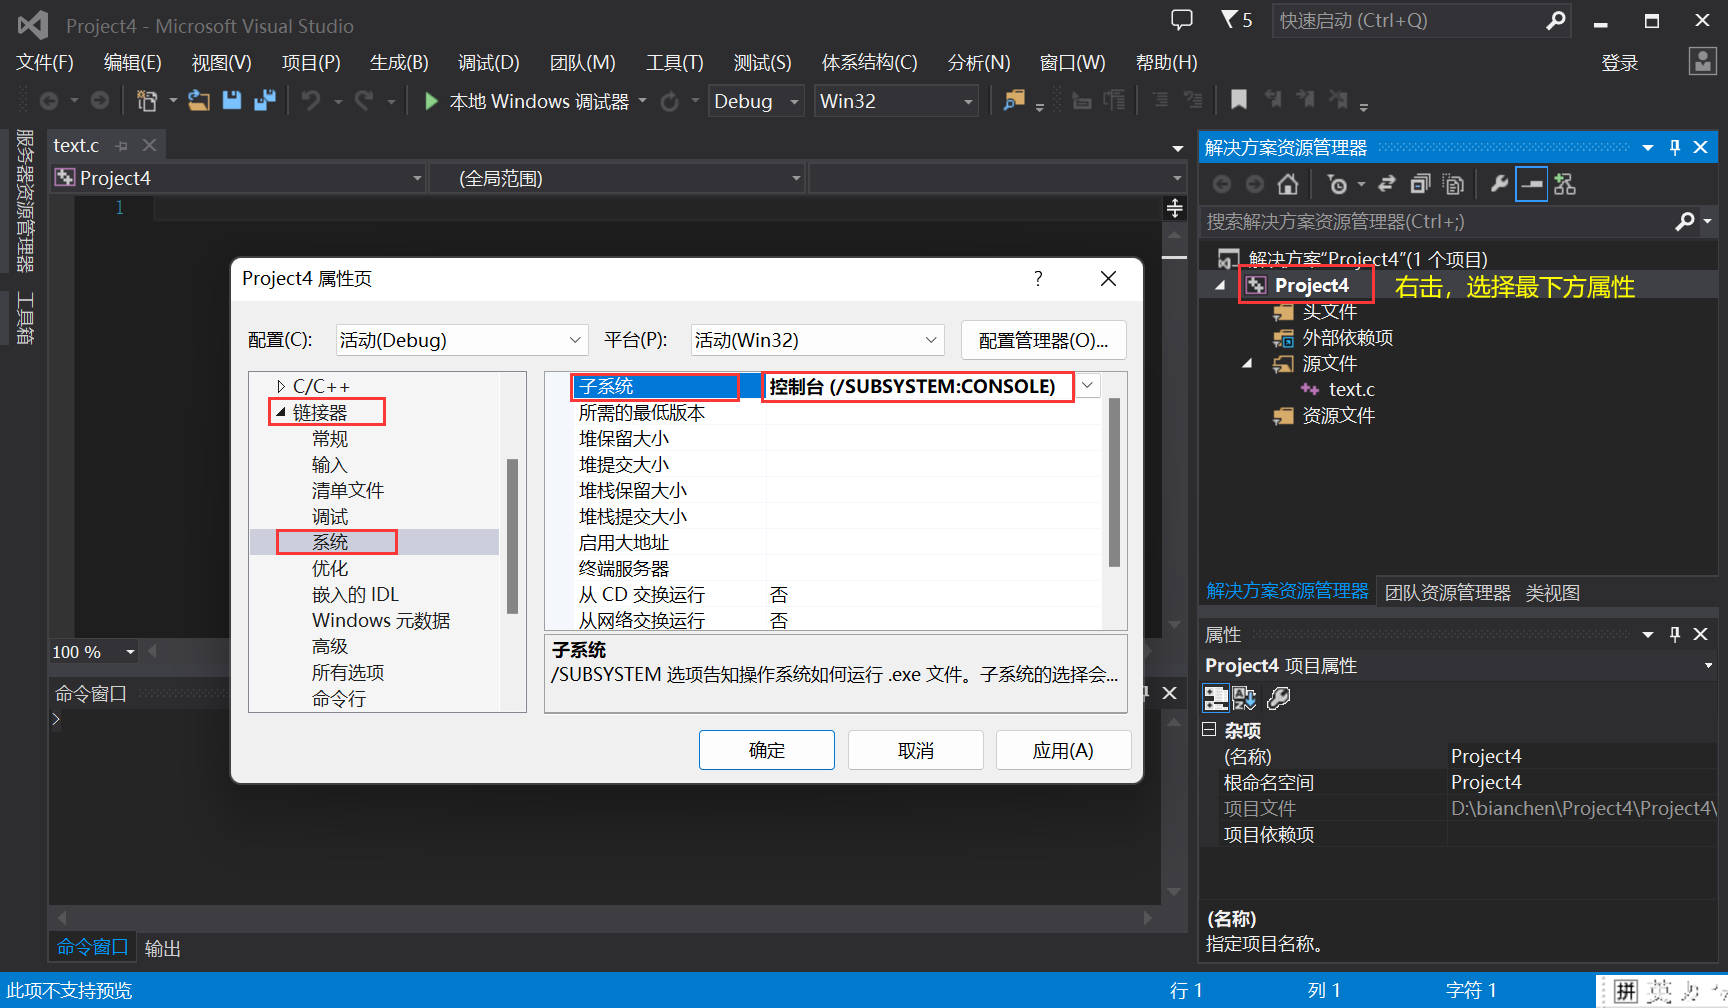Open the 文件(F) menu
Screen dimensions: 1728x1008
[45, 63]
